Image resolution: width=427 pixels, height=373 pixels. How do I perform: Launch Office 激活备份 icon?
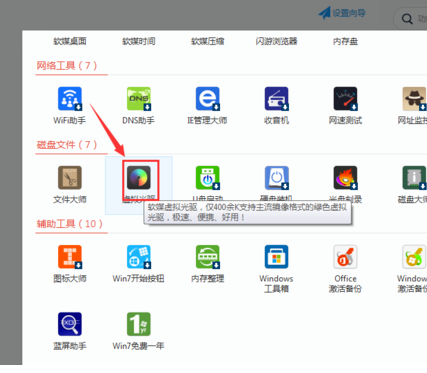pyautogui.click(x=345, y=257)
